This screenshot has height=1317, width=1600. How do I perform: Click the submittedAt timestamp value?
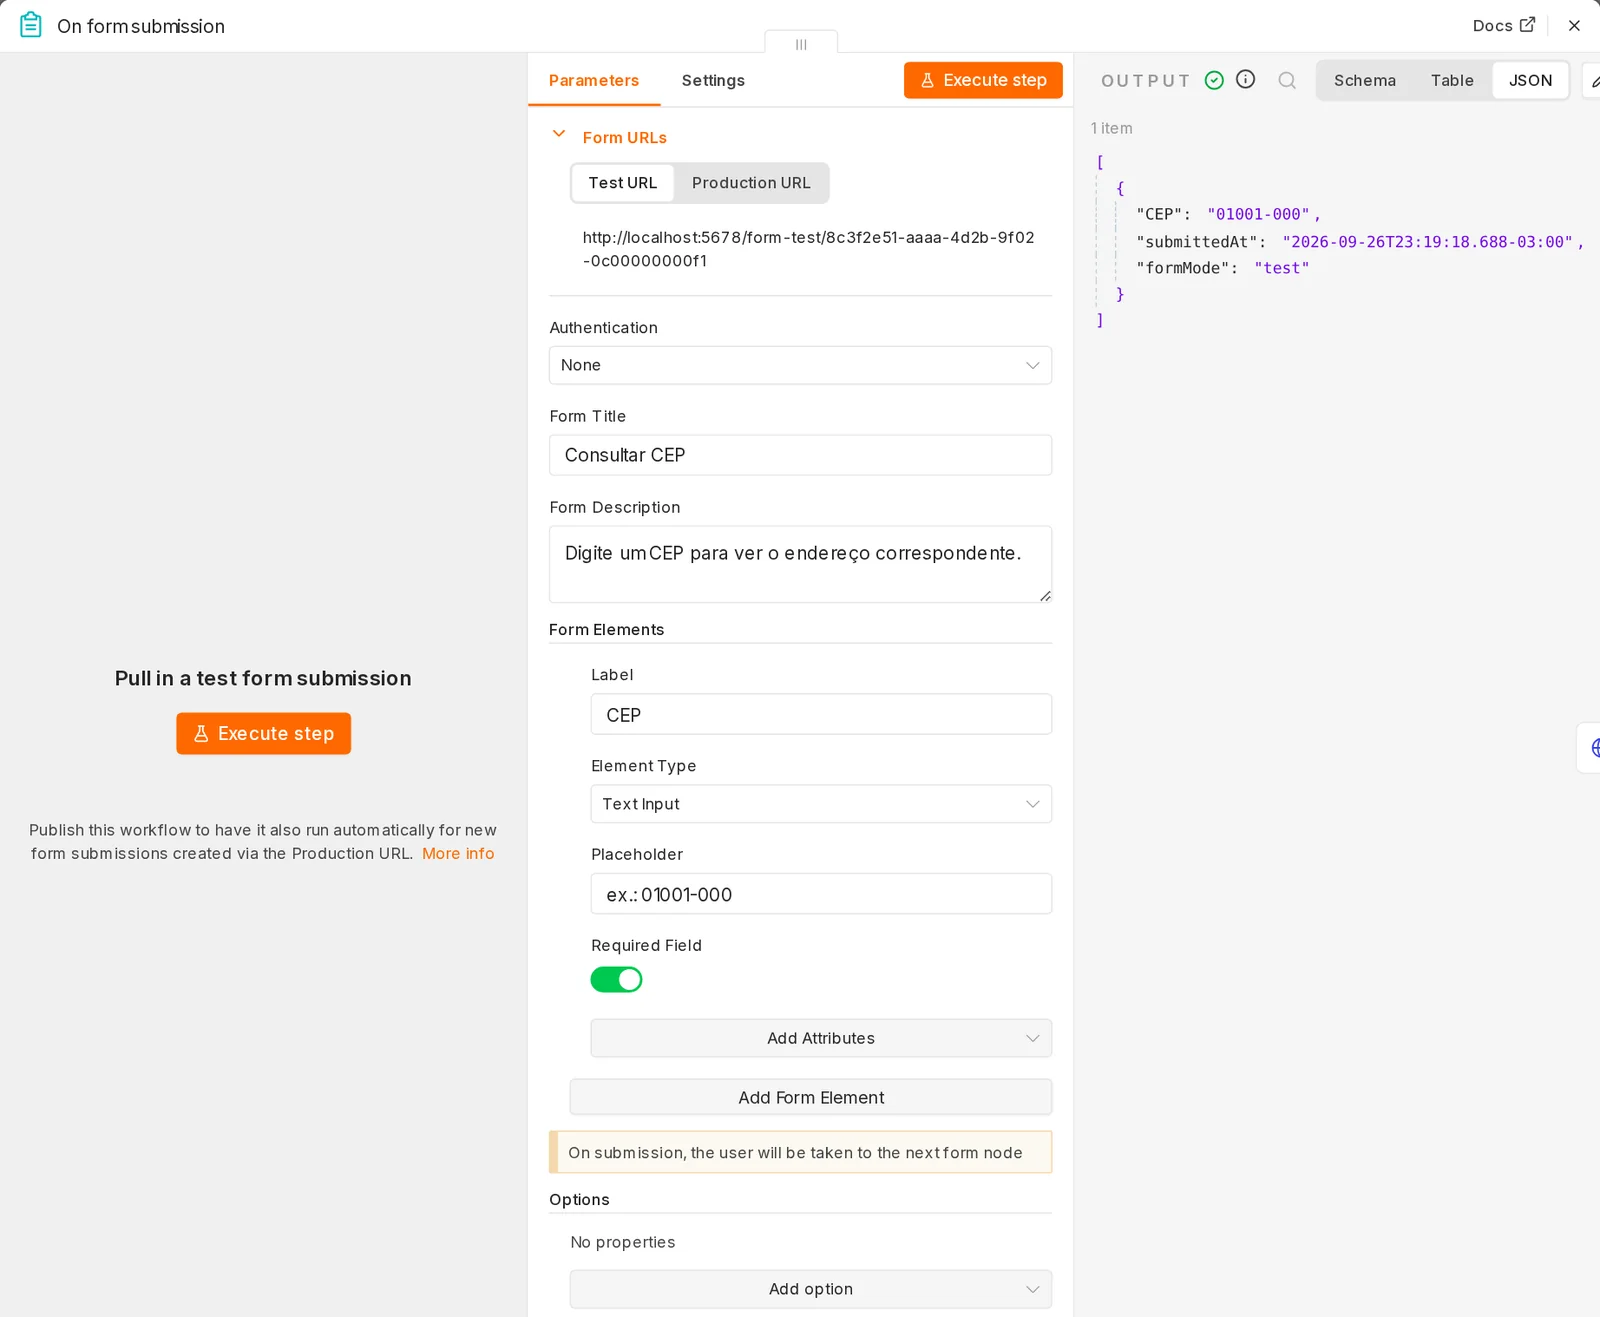point(1427,242)
